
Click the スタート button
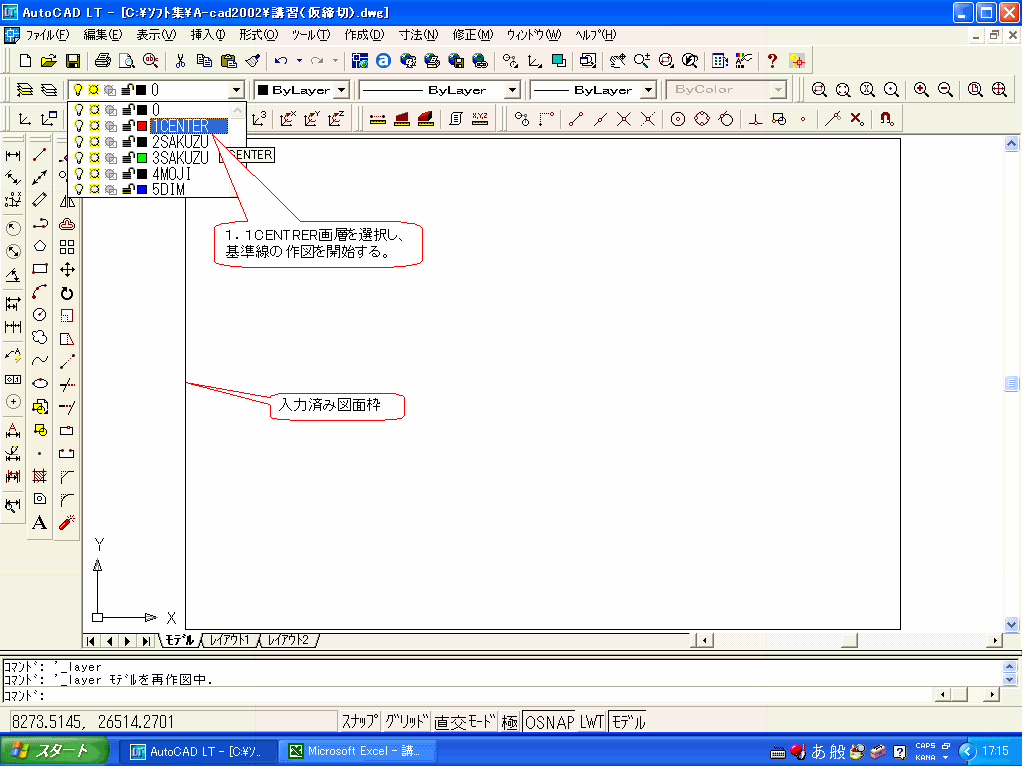pos(53,751)
